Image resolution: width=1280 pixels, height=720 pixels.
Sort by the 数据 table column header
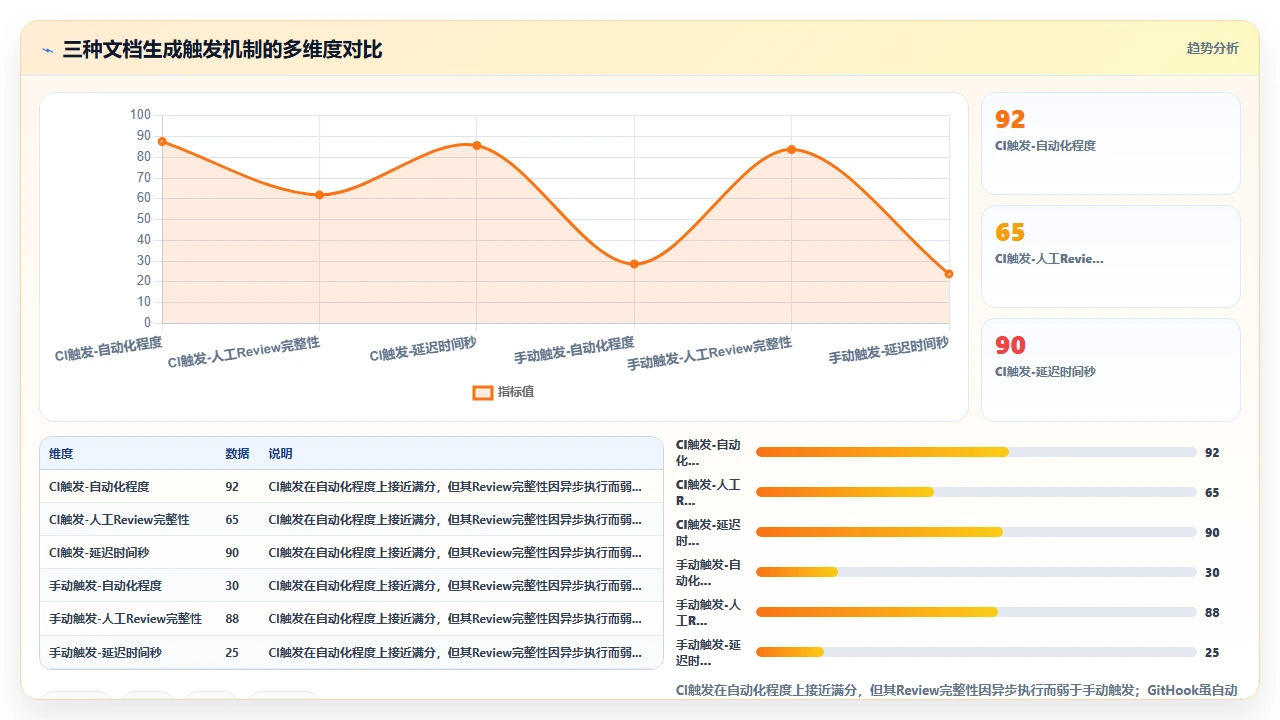(237, 454)
